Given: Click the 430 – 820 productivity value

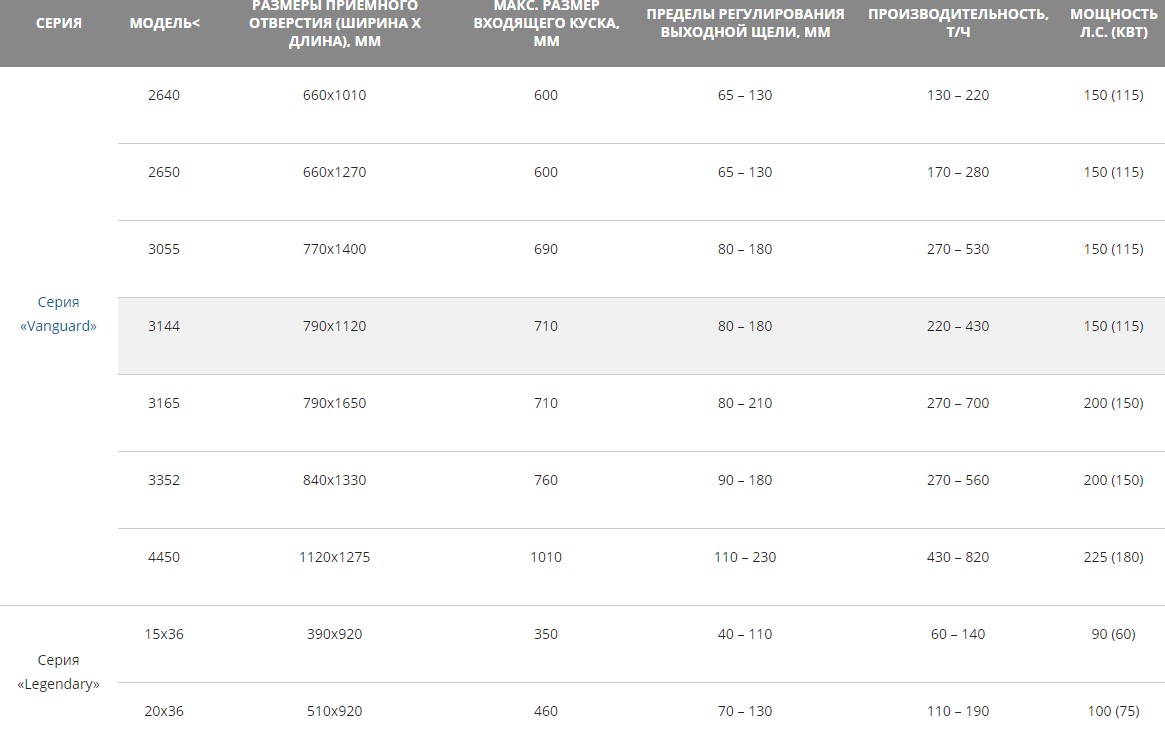Looking at the screenshot, I should click(958, 557).
